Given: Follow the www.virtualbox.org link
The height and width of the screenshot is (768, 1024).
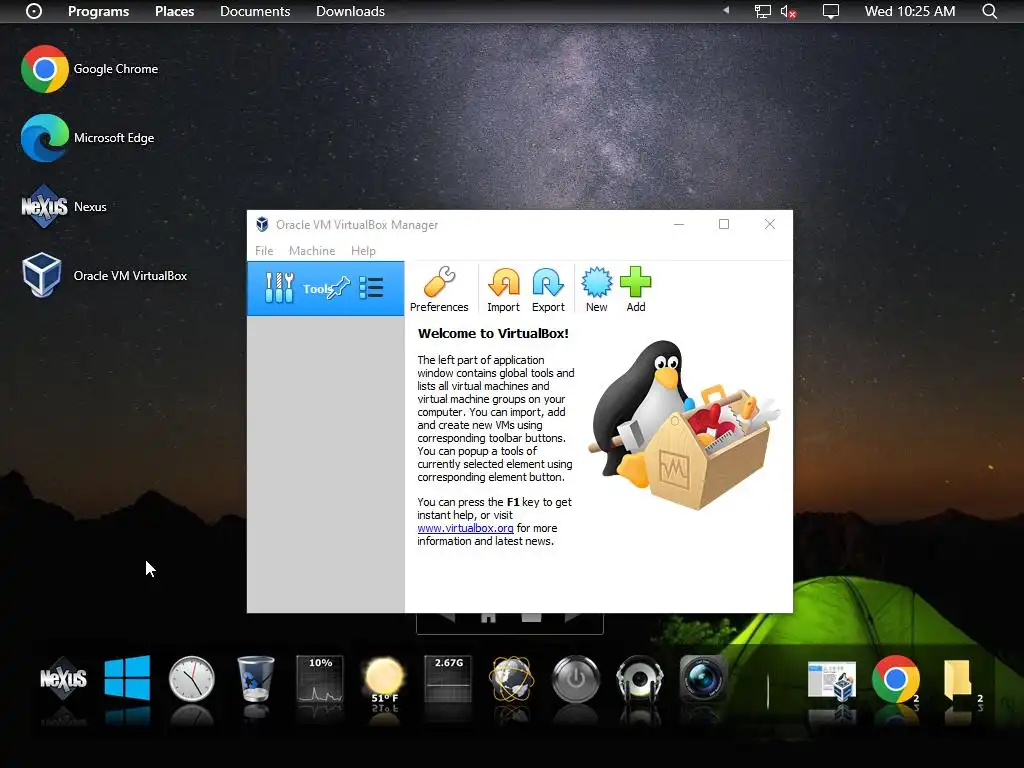Looking at the screenshot, I should (x=465, y=528).
